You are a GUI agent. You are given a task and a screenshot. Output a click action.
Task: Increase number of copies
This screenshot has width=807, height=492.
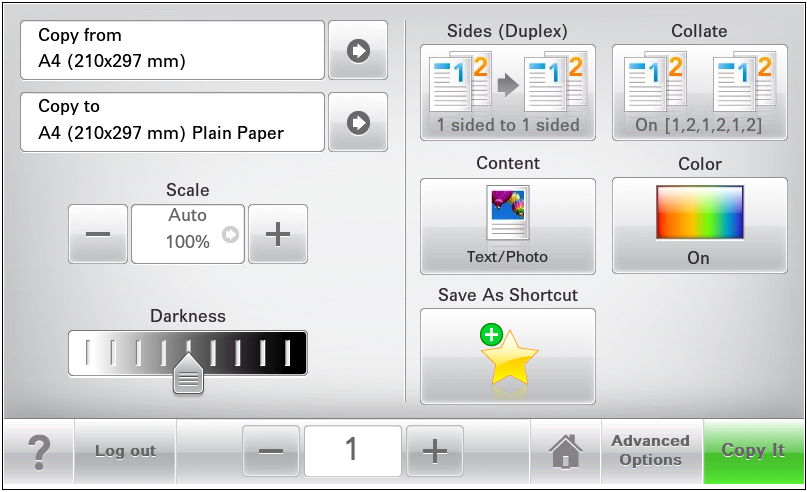[x=434, y=451]
